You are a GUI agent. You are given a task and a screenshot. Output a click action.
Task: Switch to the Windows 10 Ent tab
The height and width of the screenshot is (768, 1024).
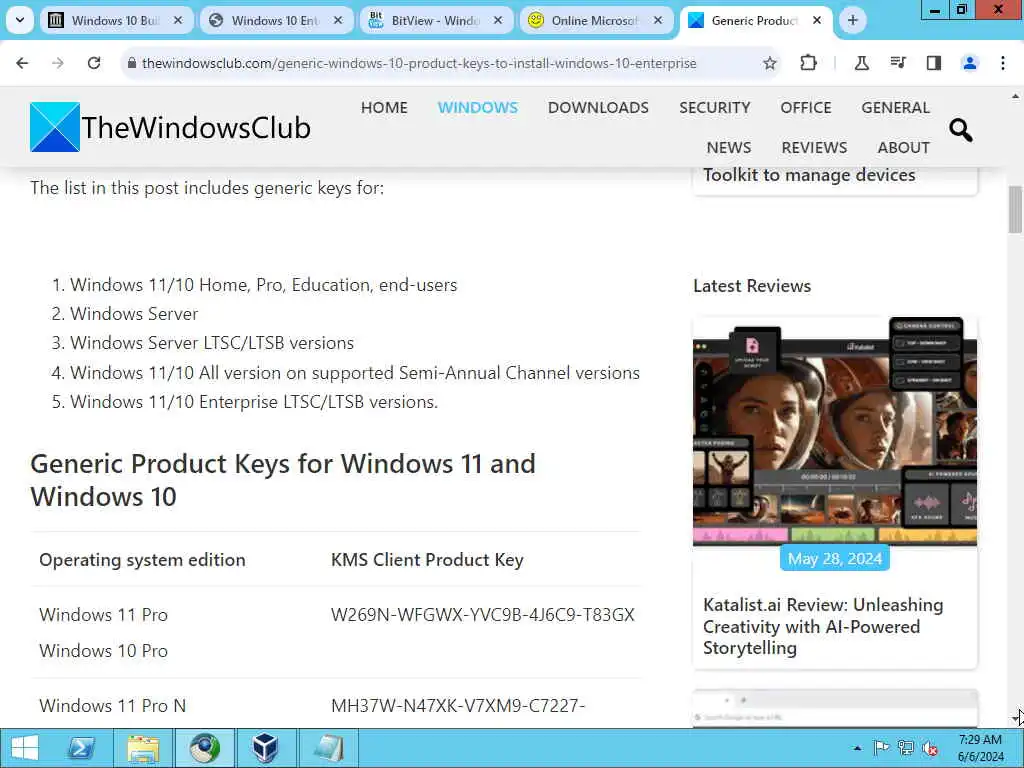click(276, 20)
